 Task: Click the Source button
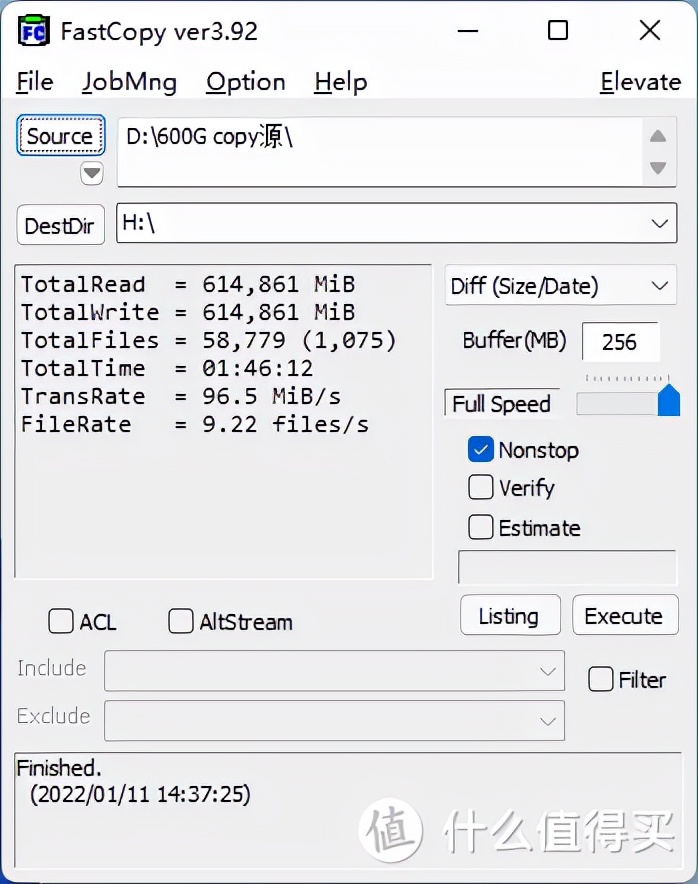[x=60, y=135]
